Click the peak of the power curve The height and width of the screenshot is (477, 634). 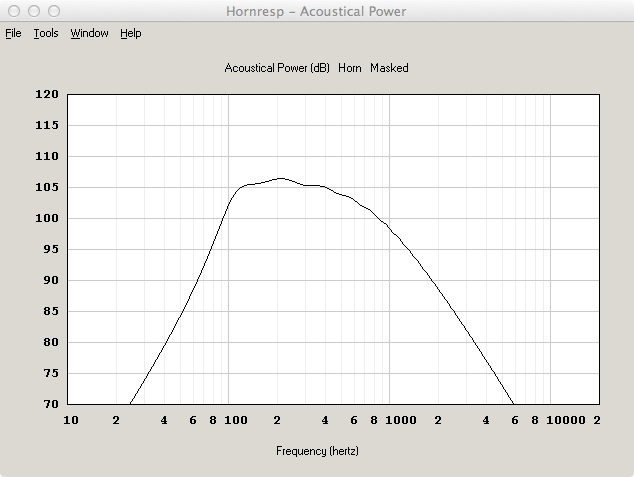[x=280, y=178]
